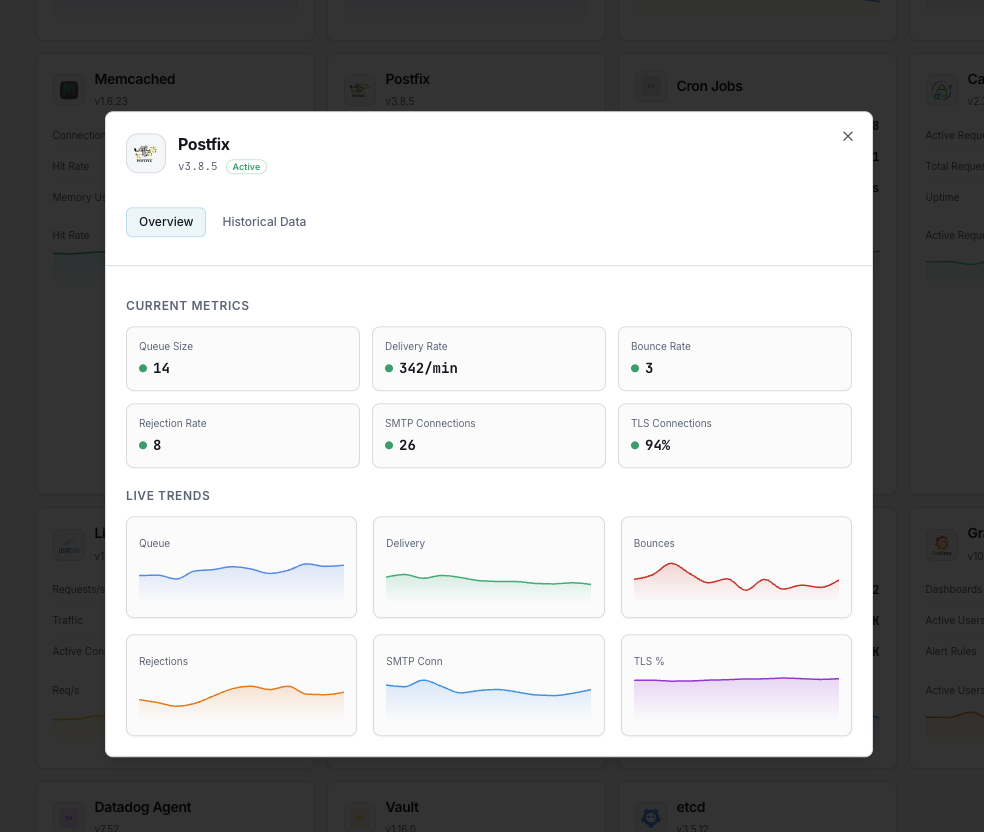Screen dimensions: 984x832
Task: Select the Postfix icon on the background card
Action: pyautogui.click(x=359, y=89)
